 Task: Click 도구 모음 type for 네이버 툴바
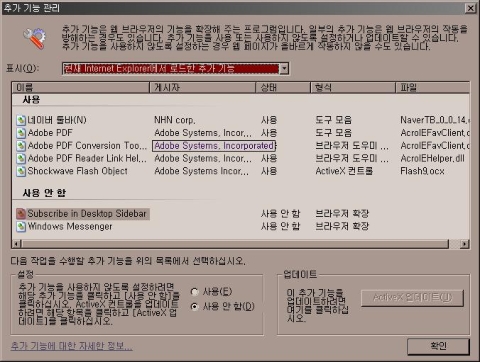pyautogui.click(x=333, y=120)
